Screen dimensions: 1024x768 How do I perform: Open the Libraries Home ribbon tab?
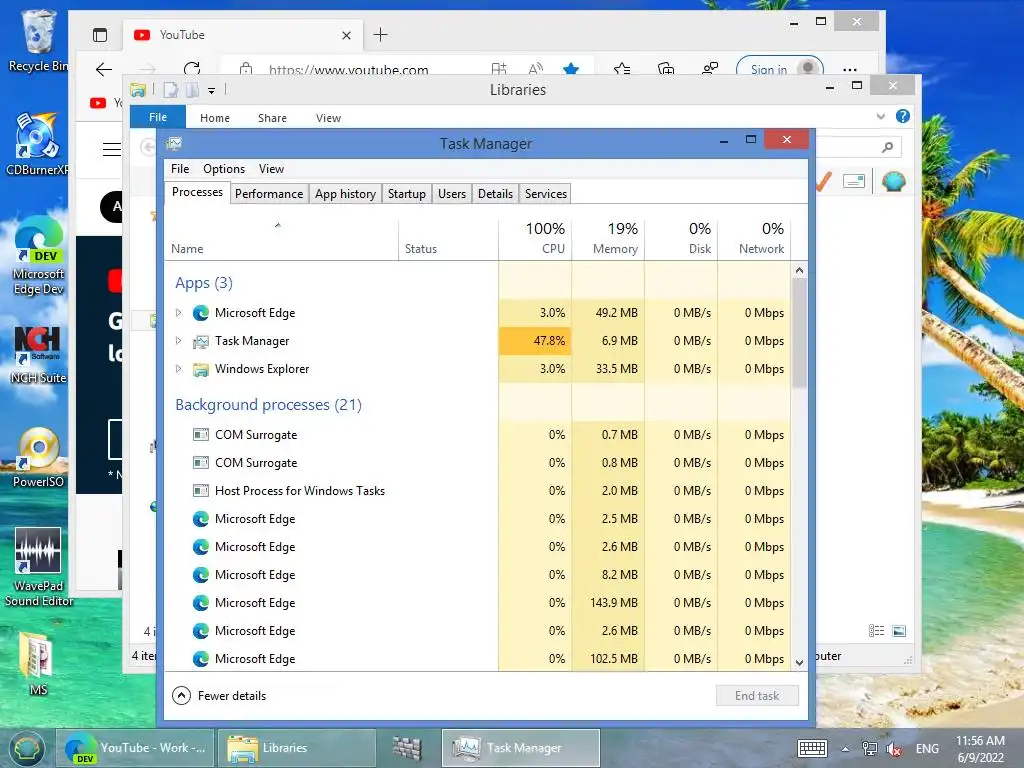click(x=215, y=118)
